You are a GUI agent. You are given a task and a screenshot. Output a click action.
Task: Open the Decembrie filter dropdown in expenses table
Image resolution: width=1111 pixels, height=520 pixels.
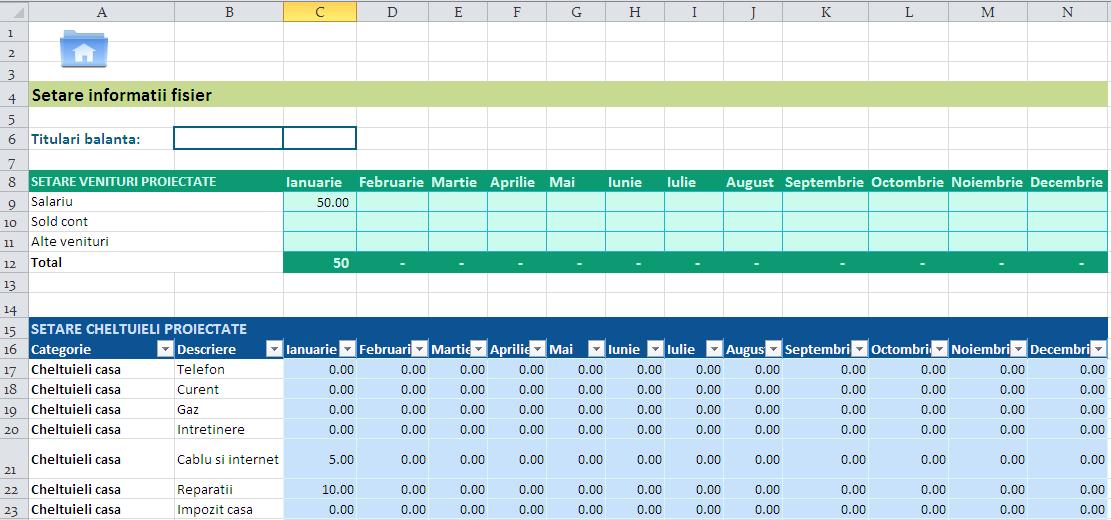point(1099,349)
